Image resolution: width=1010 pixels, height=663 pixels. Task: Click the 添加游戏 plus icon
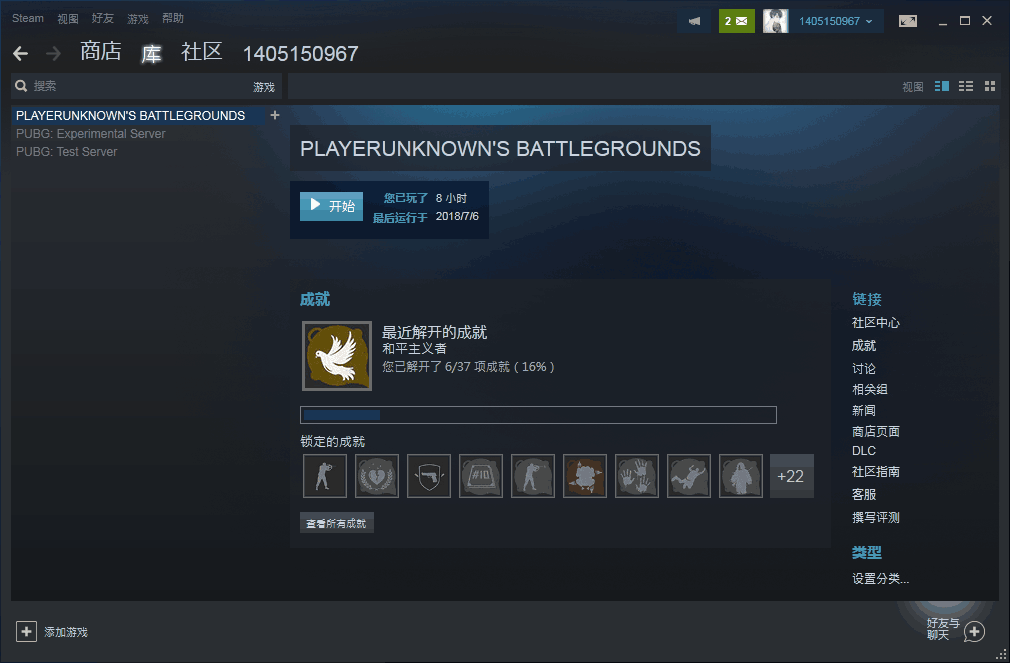coord(26,631)
